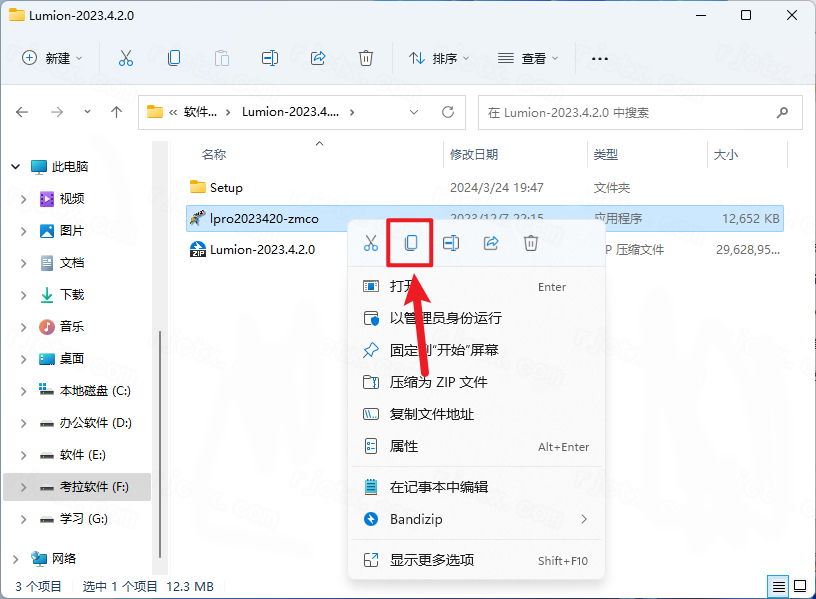
Task: Click the Lumion-2023.4.... breadcrumb
Action: click(290, 112)
